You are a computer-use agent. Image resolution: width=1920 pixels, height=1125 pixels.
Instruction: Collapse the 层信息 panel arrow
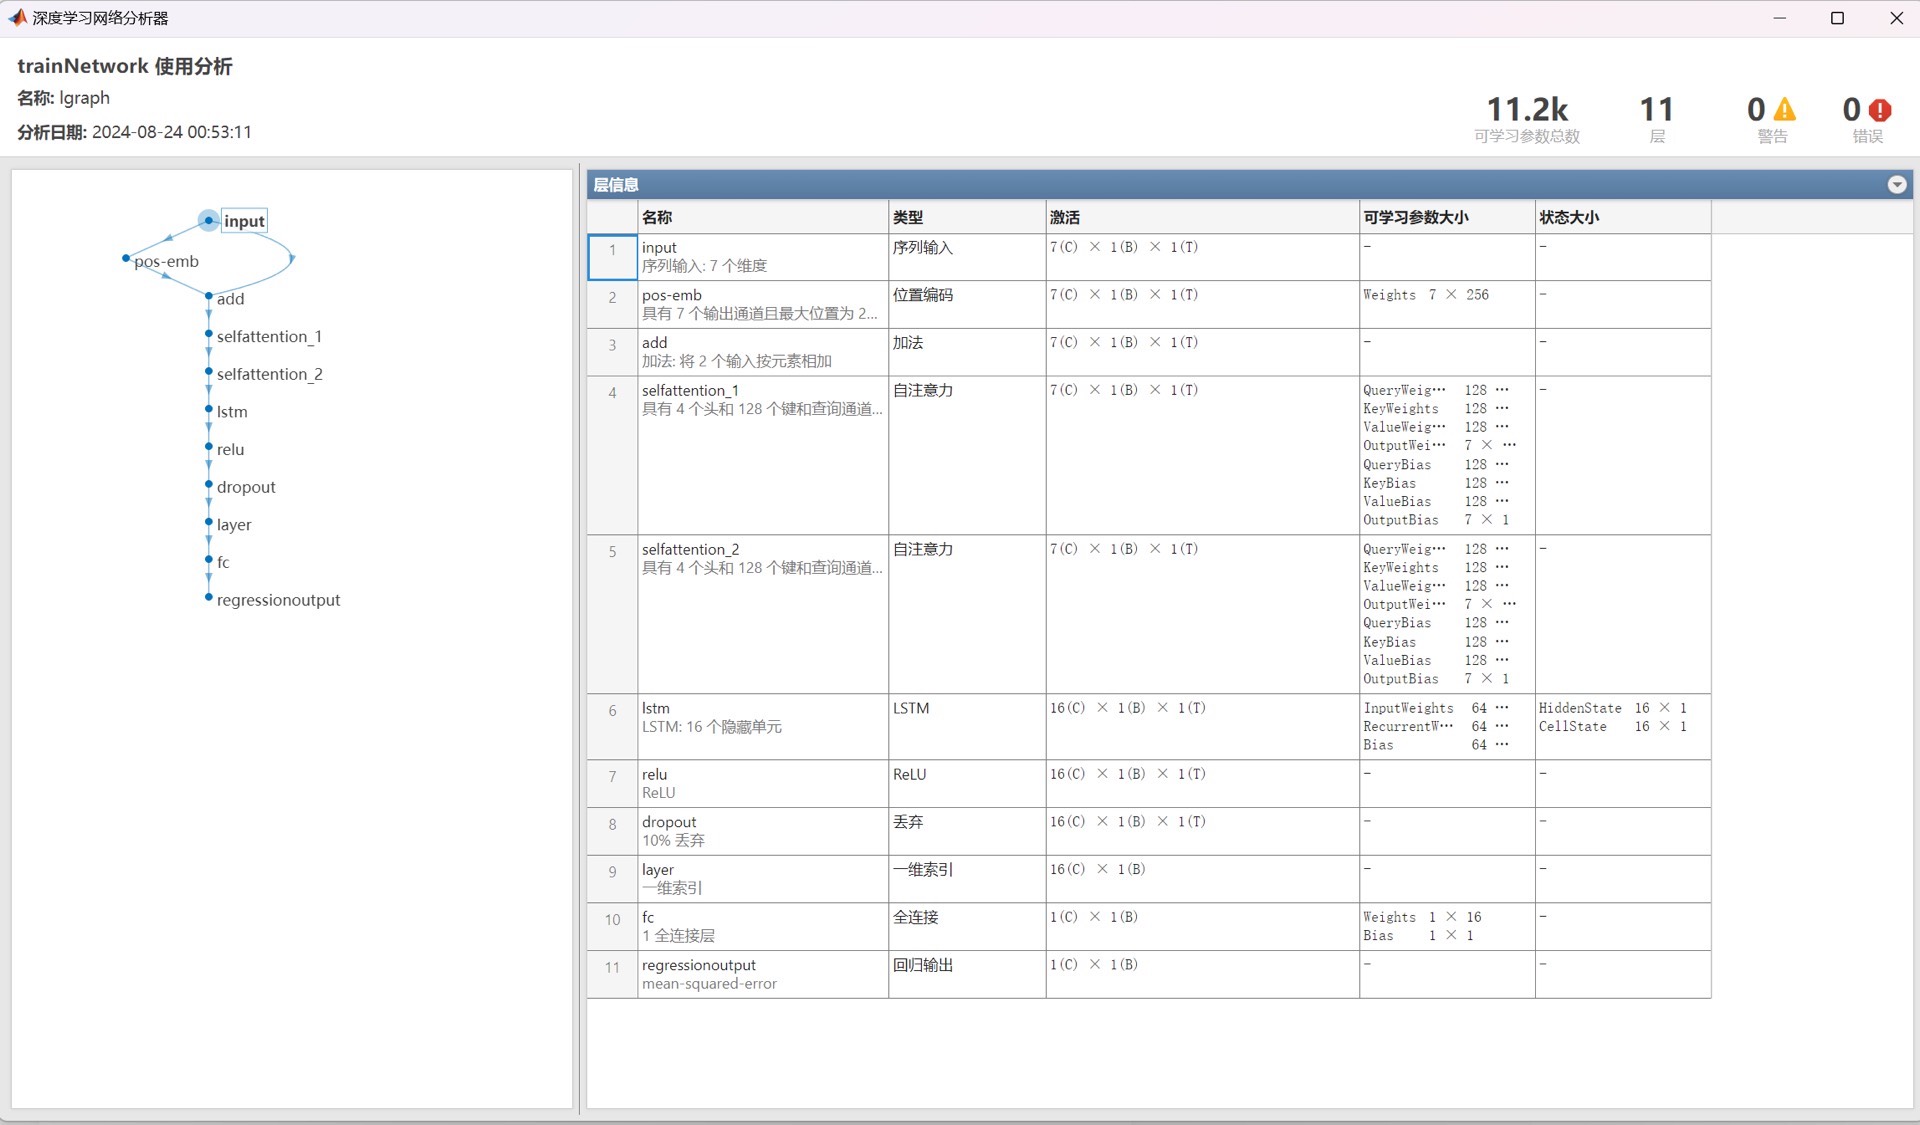click(x=1896, y=185)
